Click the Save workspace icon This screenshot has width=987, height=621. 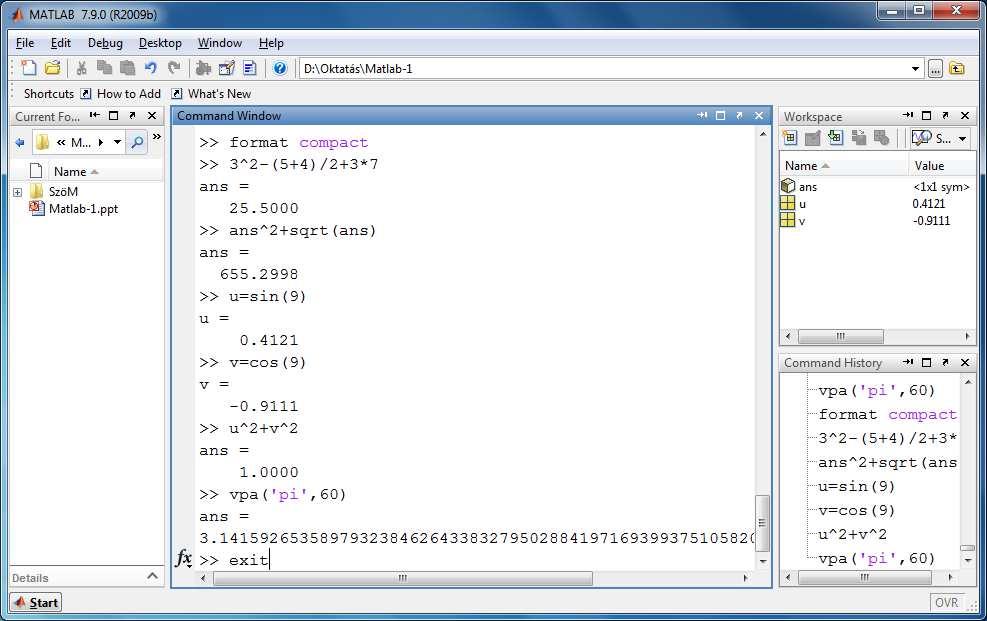[x=859, y=138]
